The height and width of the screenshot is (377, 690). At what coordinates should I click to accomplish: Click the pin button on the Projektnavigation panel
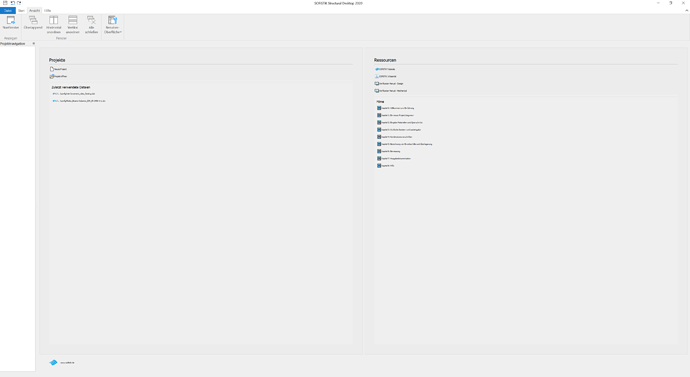coord(33,44)
